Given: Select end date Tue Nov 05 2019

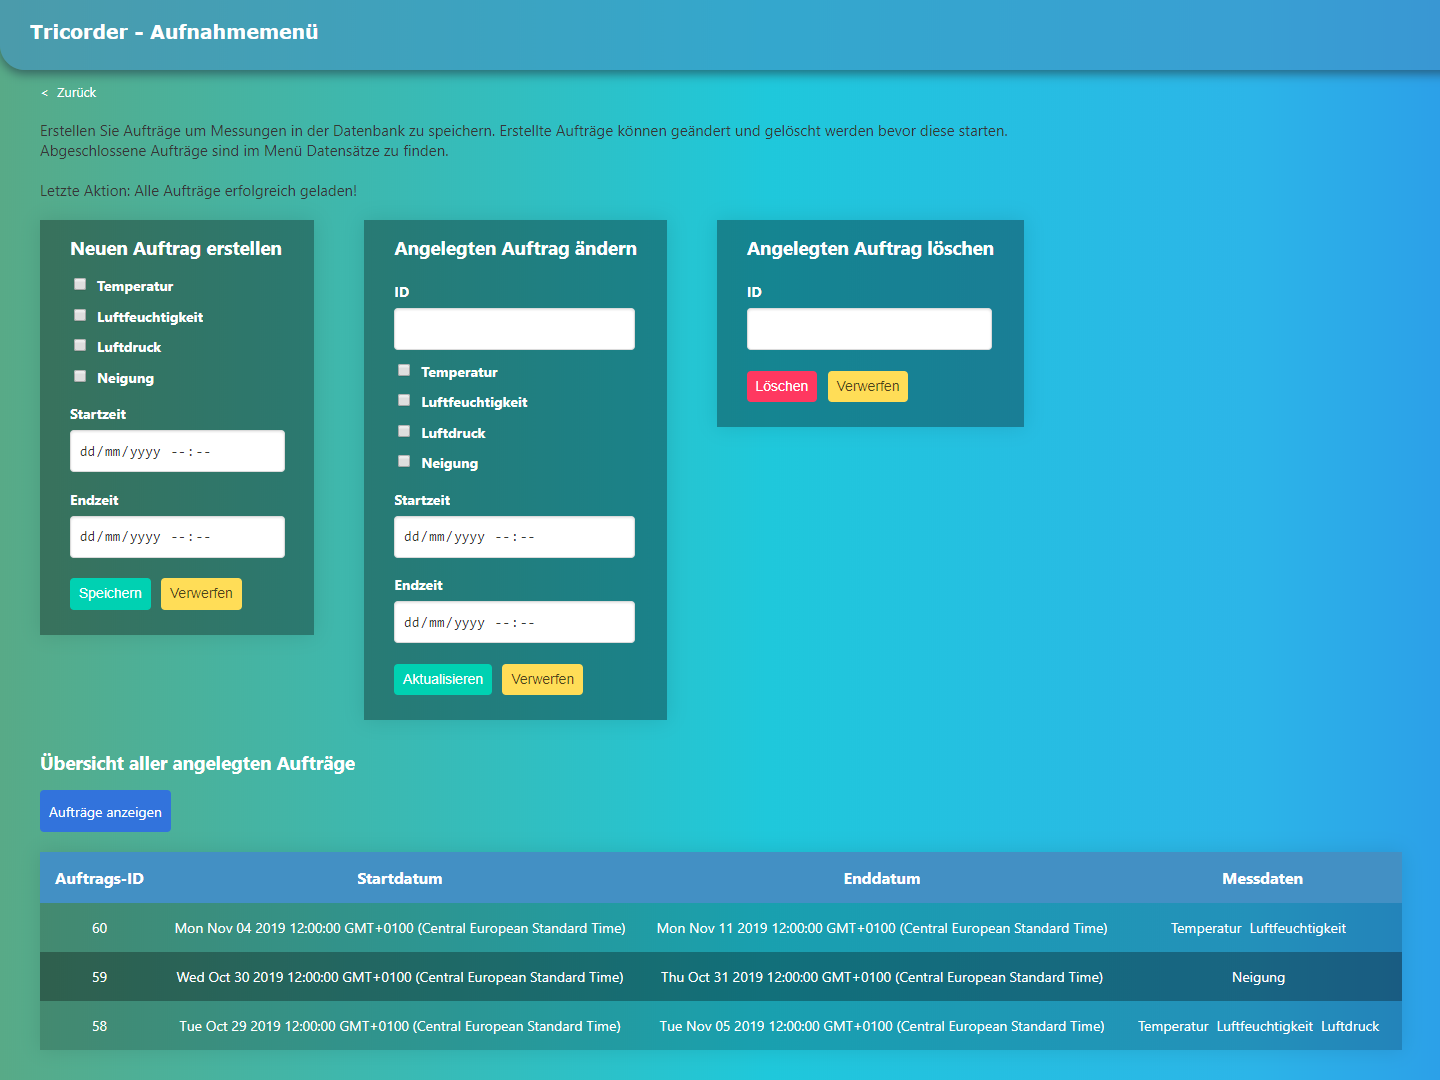Looking at the screenshot, I should click(882, 1026).
